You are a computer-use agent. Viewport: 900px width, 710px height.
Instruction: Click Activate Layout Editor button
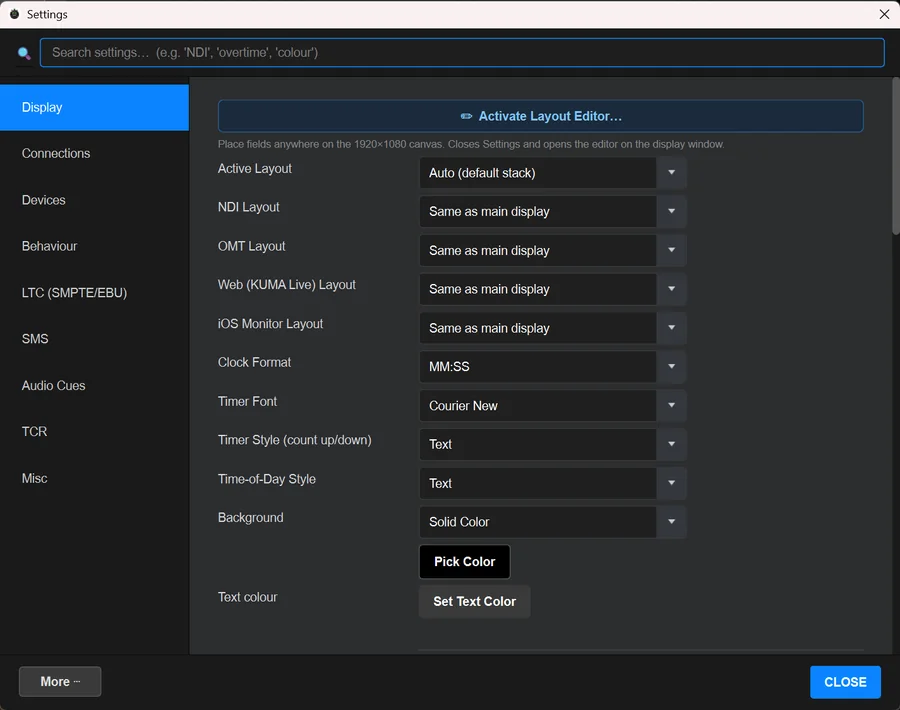[x=541, y=116]
